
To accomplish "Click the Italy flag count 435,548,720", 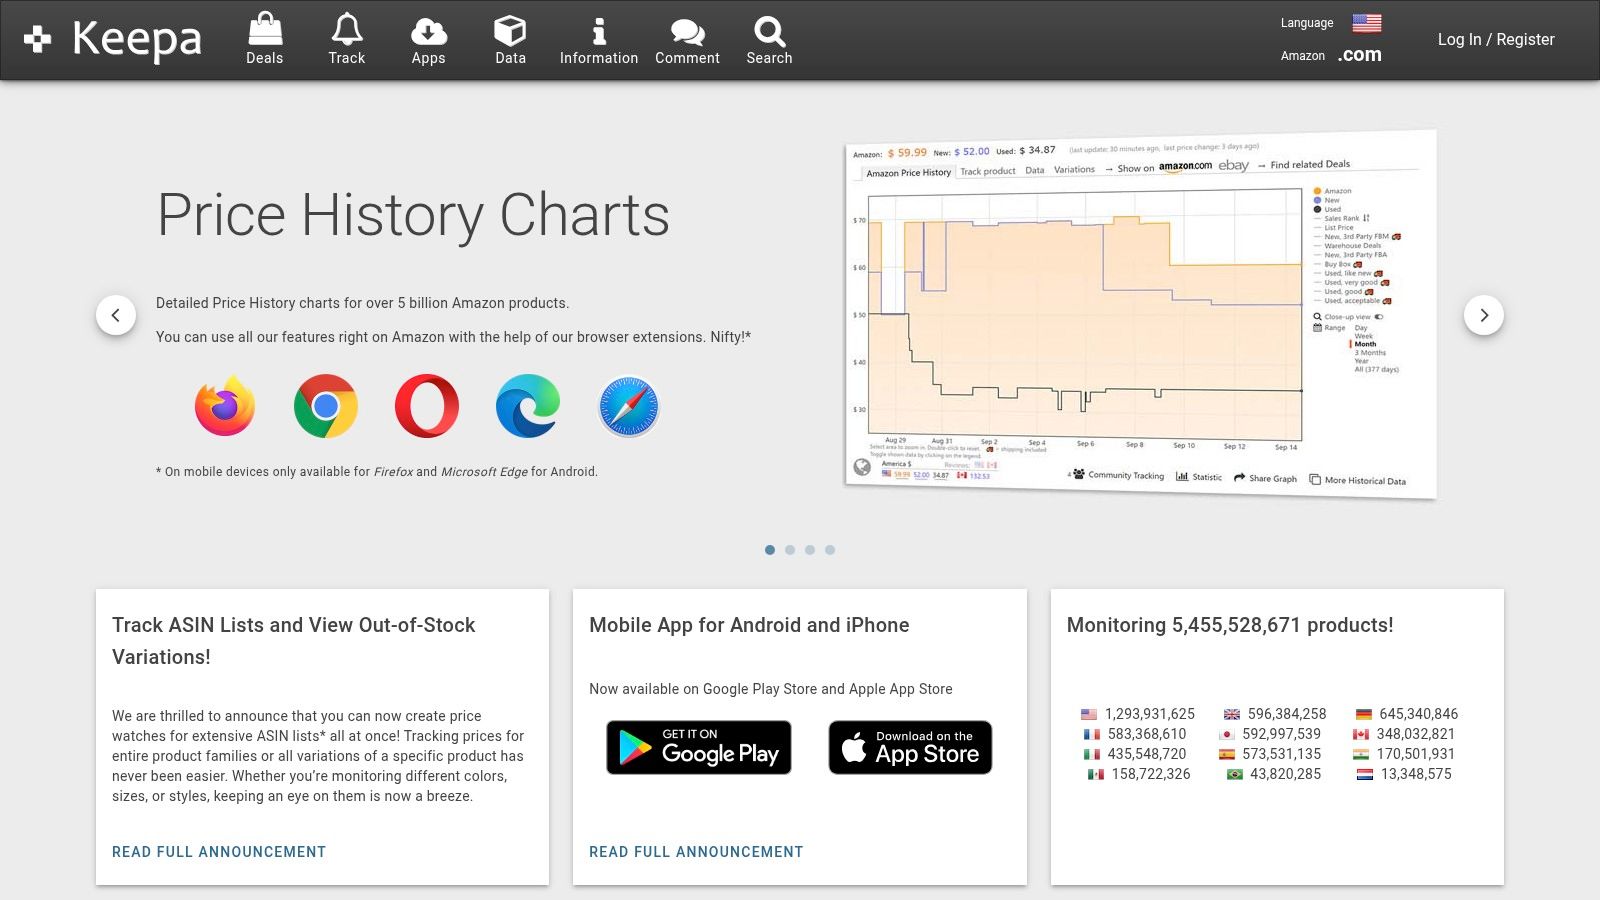I will coord(1135,754).
